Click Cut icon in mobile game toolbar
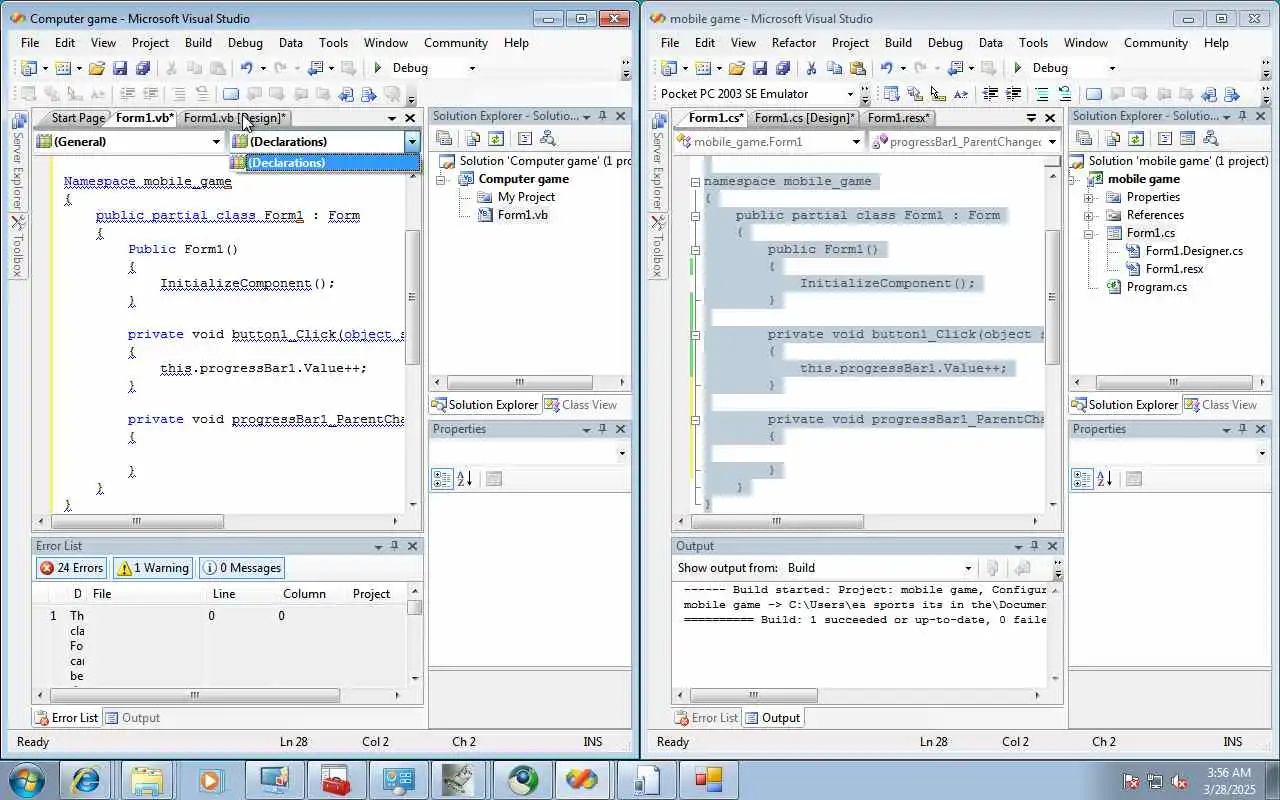Viewport: 1280px width, 800px height. (811, 68)
